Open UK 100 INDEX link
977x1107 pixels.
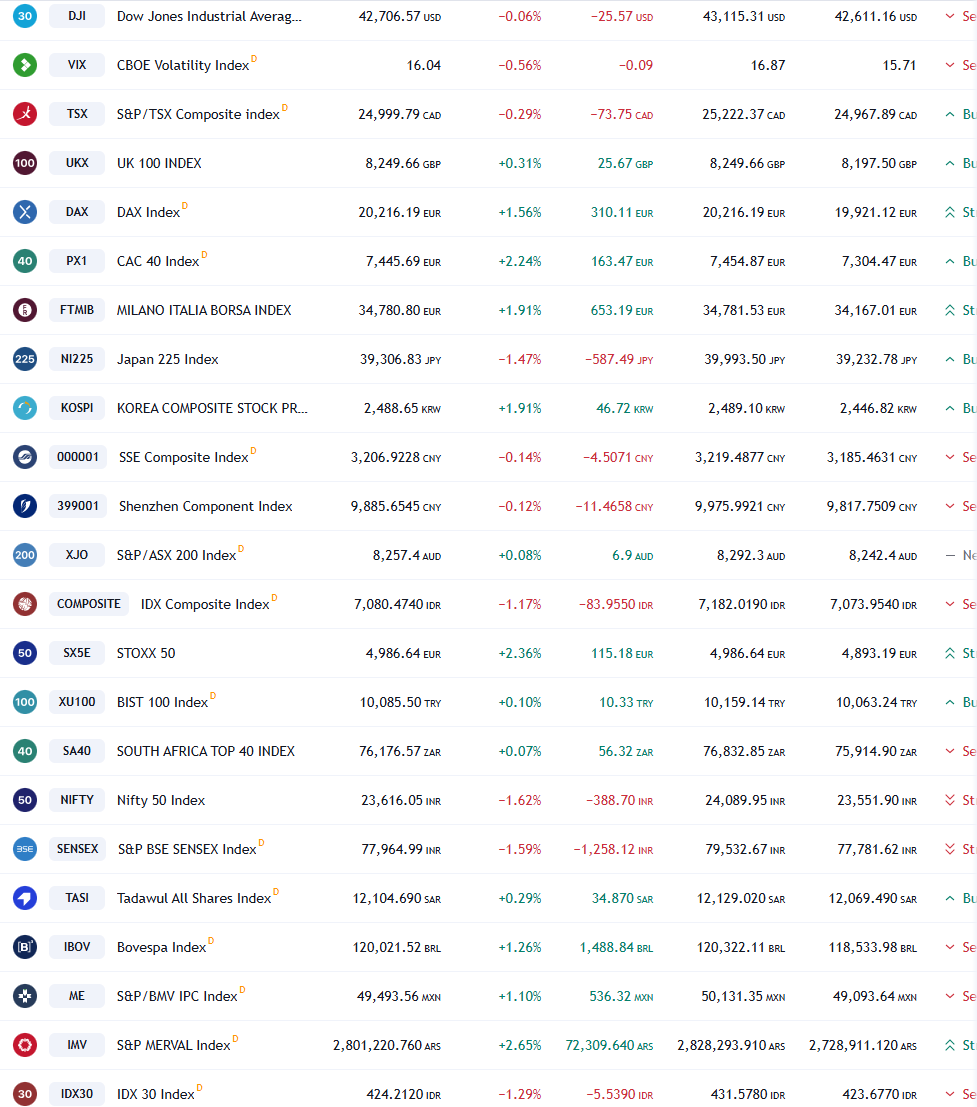[159, 163]
